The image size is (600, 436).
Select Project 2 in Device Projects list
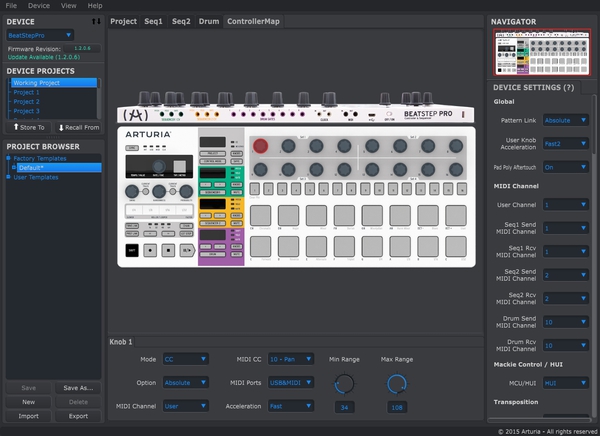[27, 101]
